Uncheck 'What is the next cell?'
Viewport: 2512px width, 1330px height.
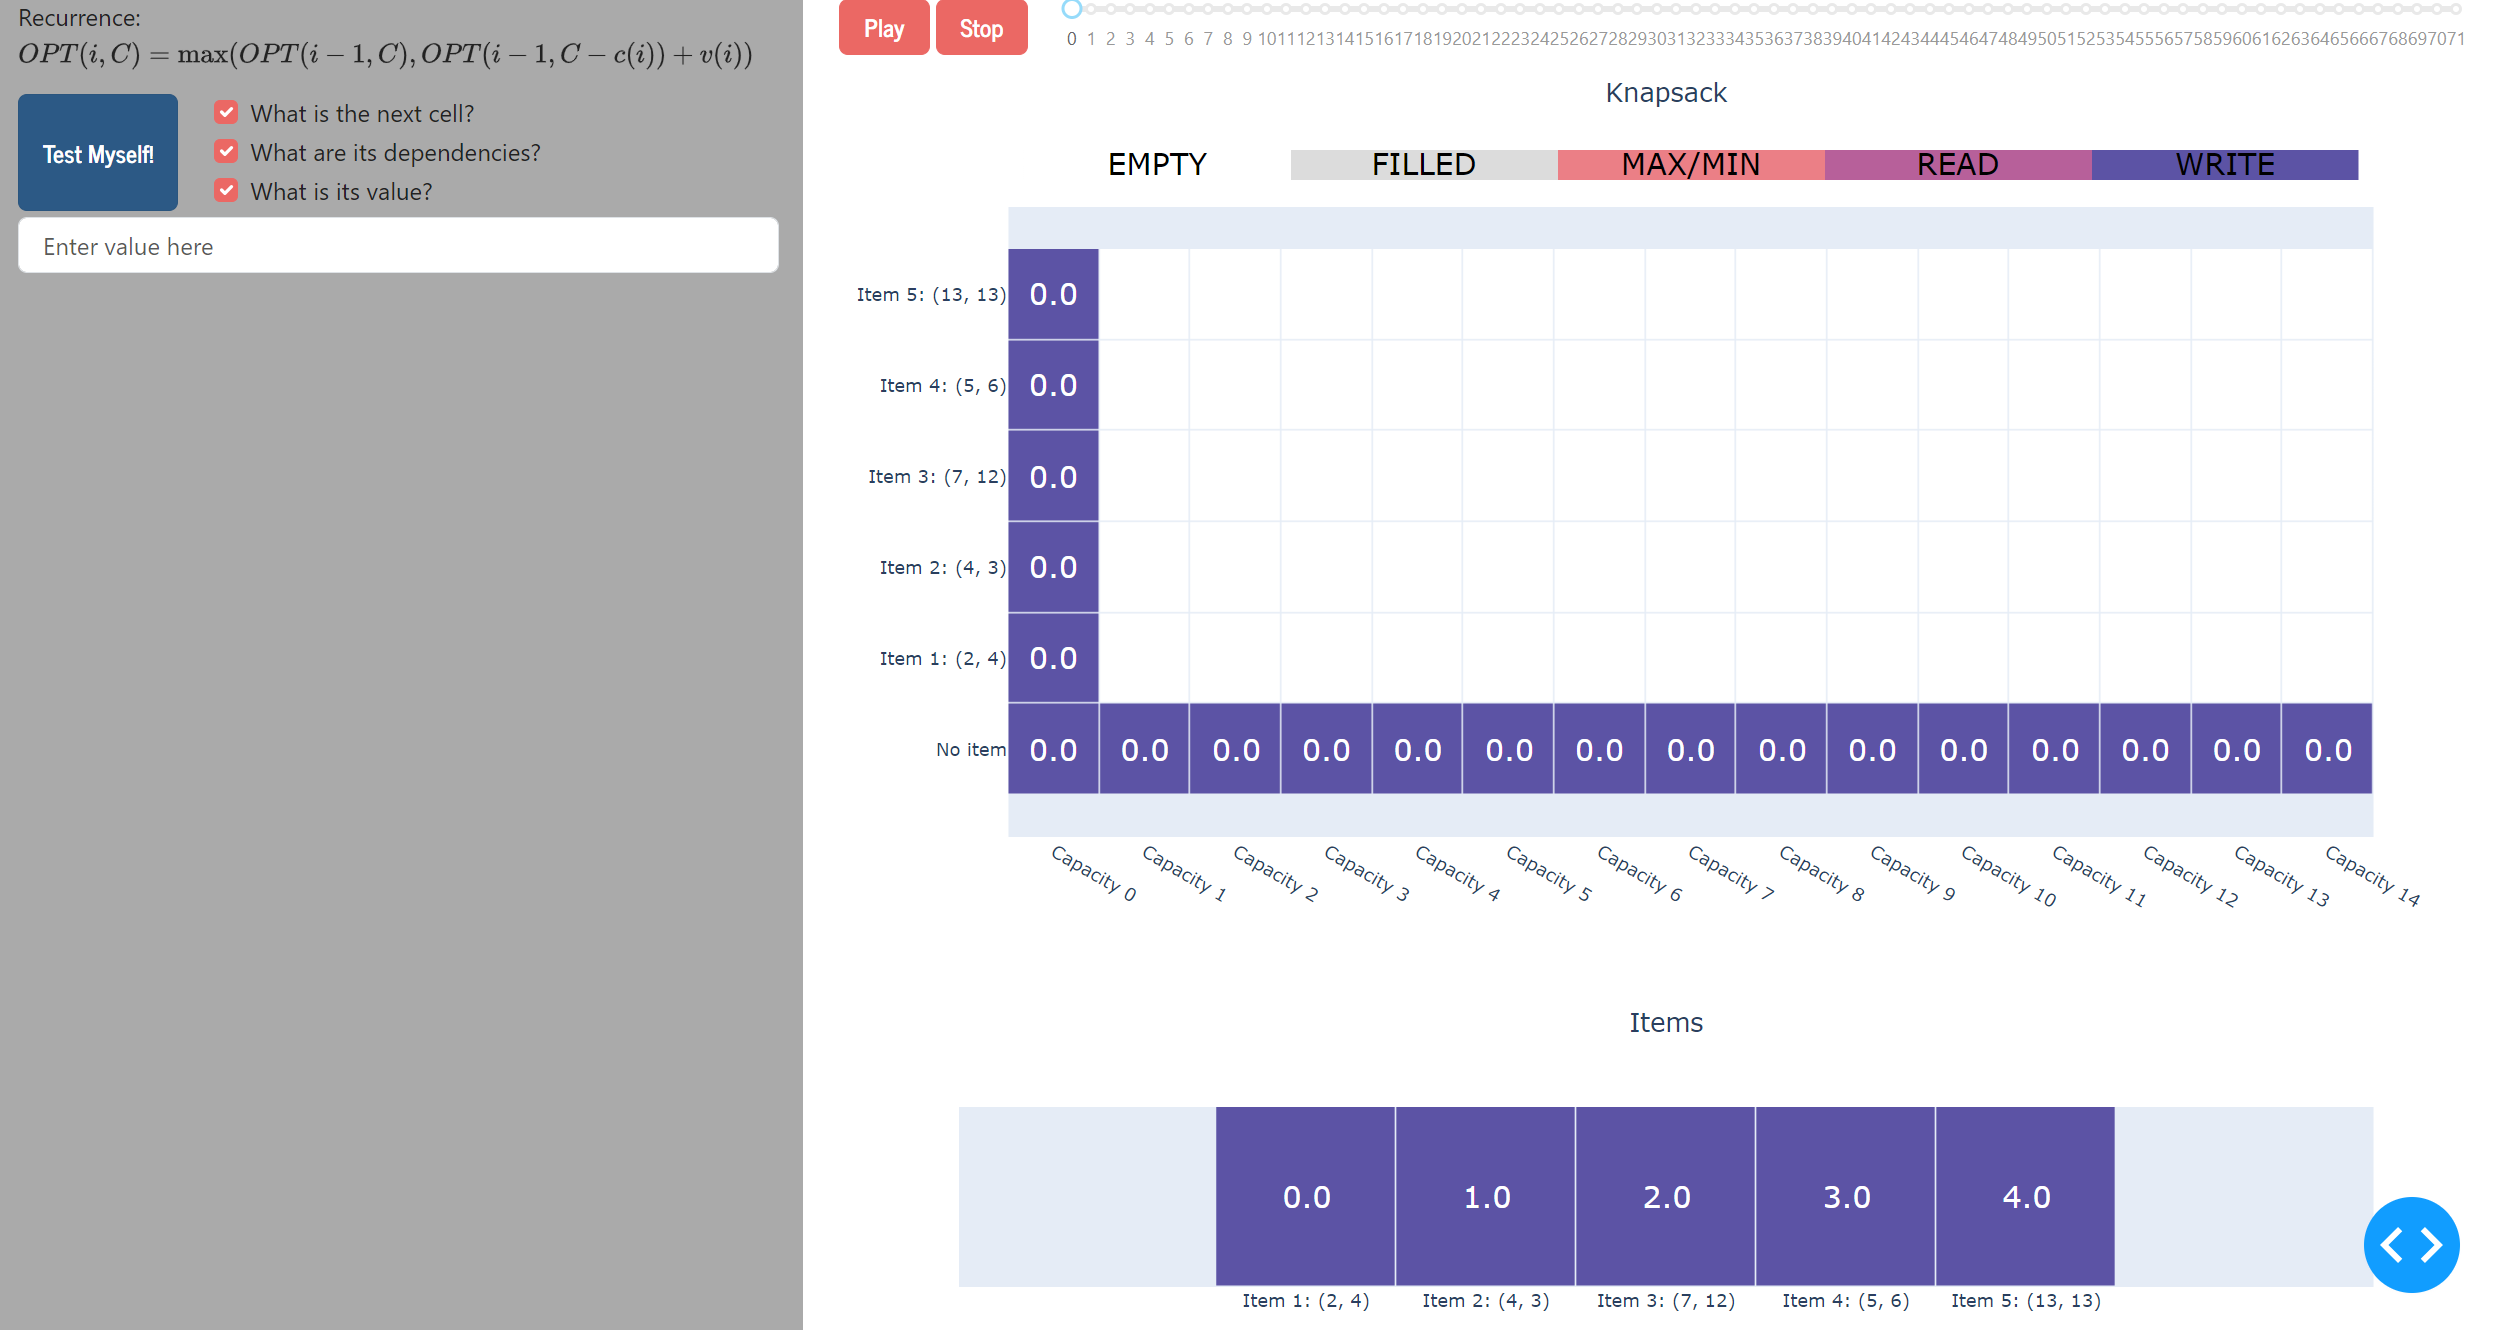coord(226,112)
